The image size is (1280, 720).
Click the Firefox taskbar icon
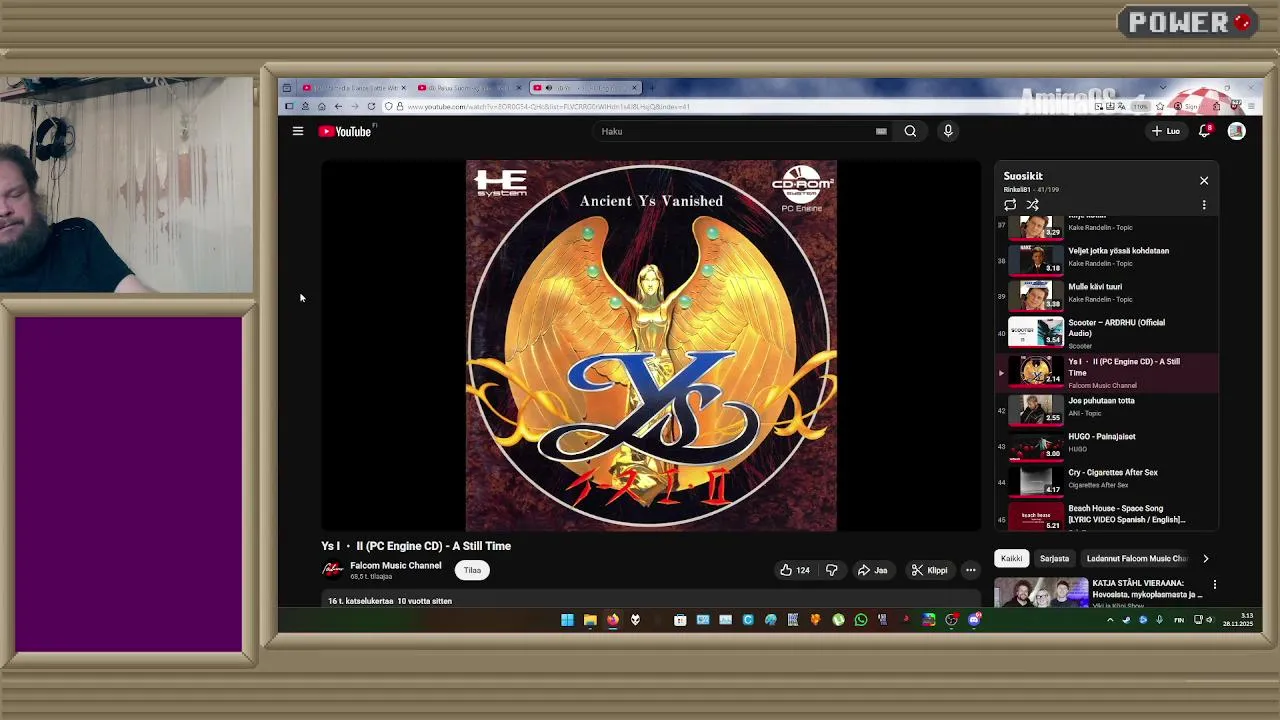[612, 620]
